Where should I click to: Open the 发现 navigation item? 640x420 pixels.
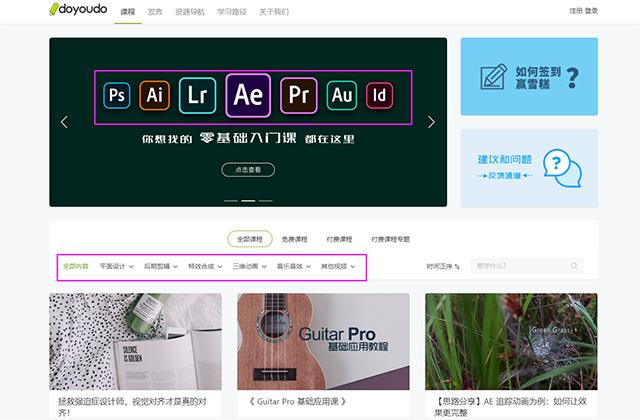155,12
